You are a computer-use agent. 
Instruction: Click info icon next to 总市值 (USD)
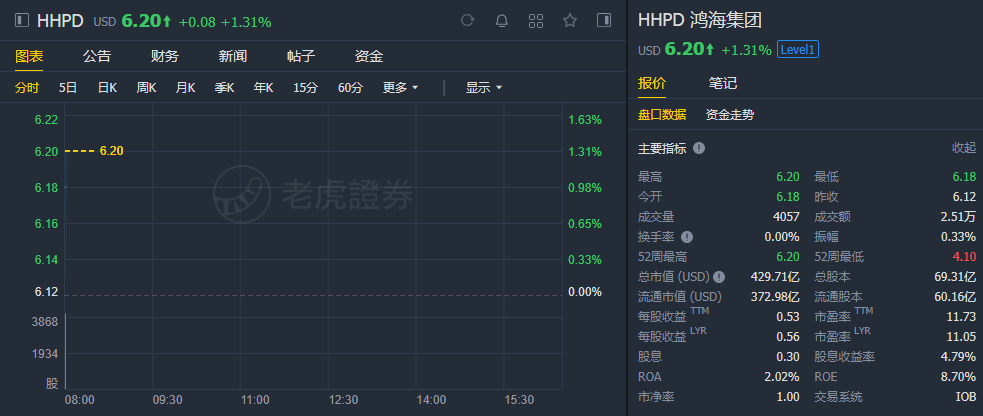pos(719,276)
